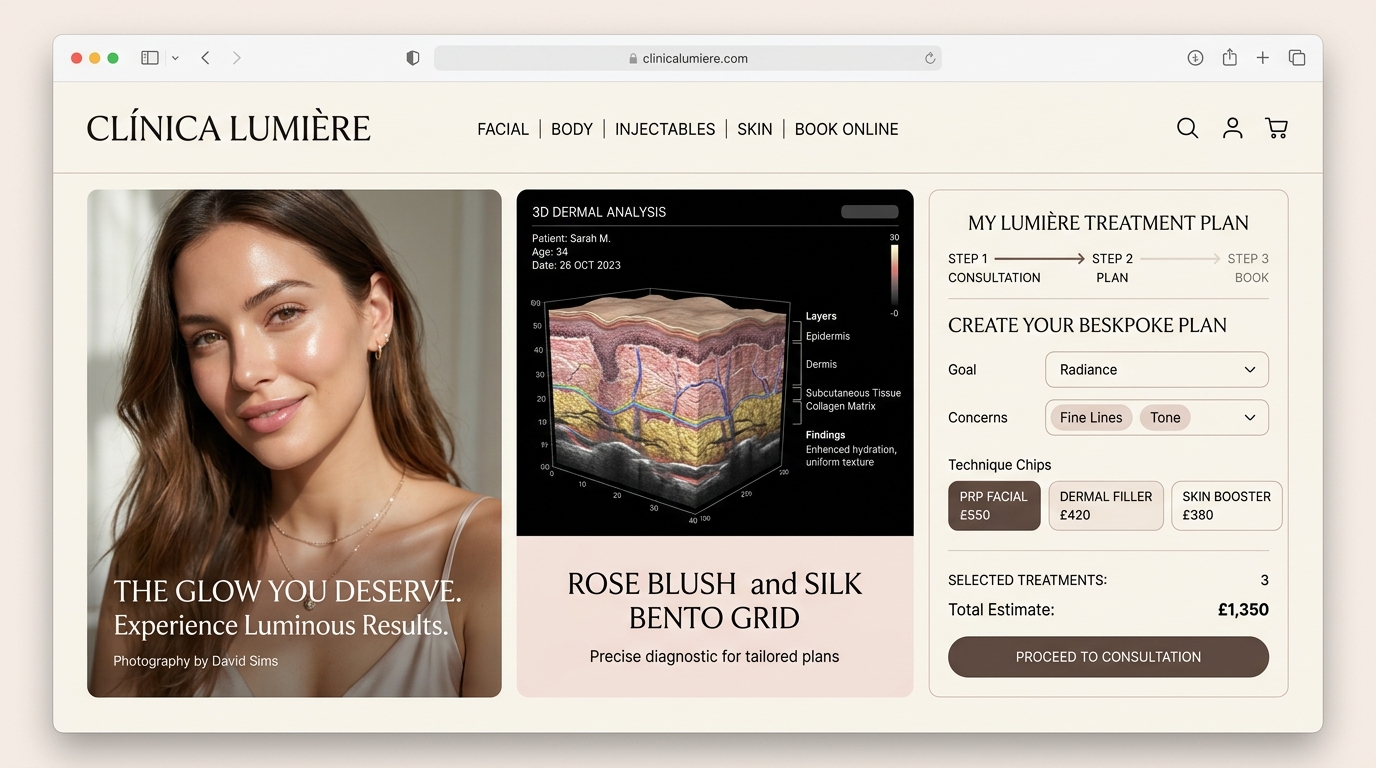Open the INJECTABLES menu
This screenshot has width=1376, height=768.
pyautogui.click(x=665, y=129)
